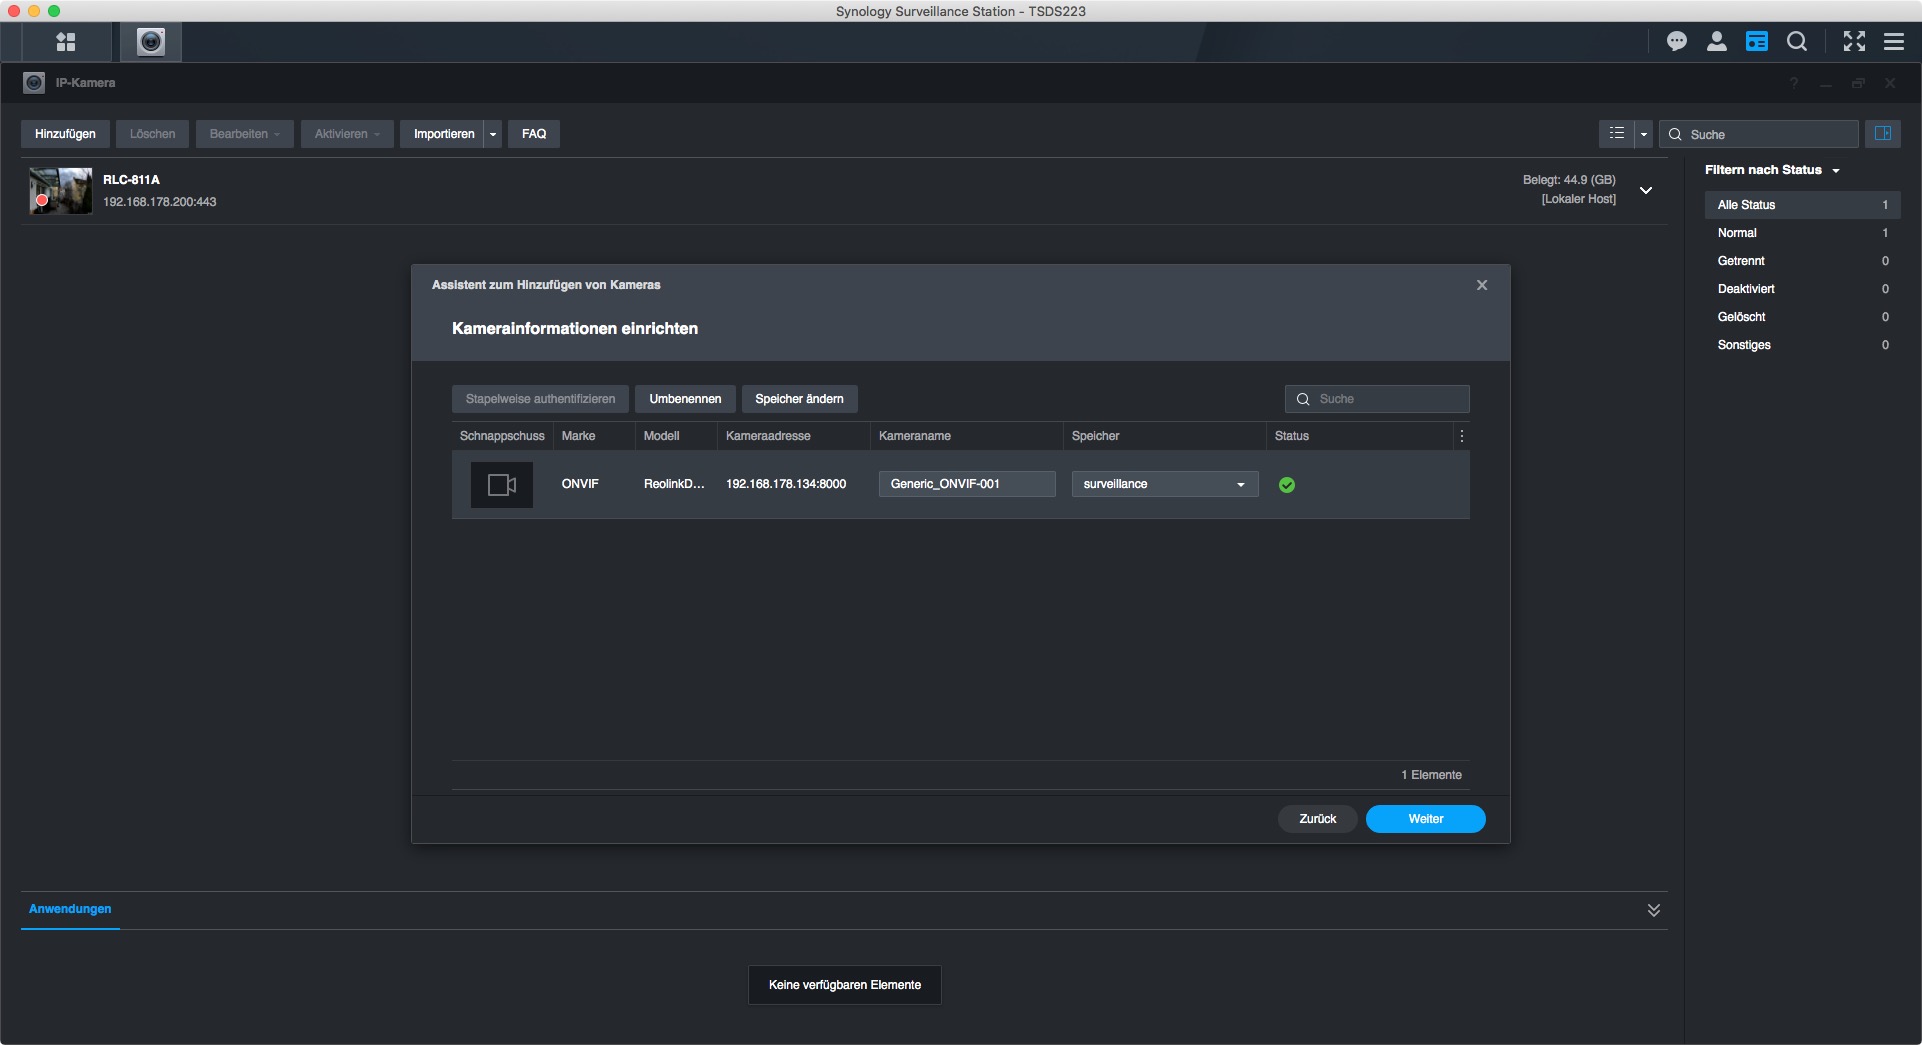
Task: Open the list view mode dropdown
Action: [x=1643, y=134]
